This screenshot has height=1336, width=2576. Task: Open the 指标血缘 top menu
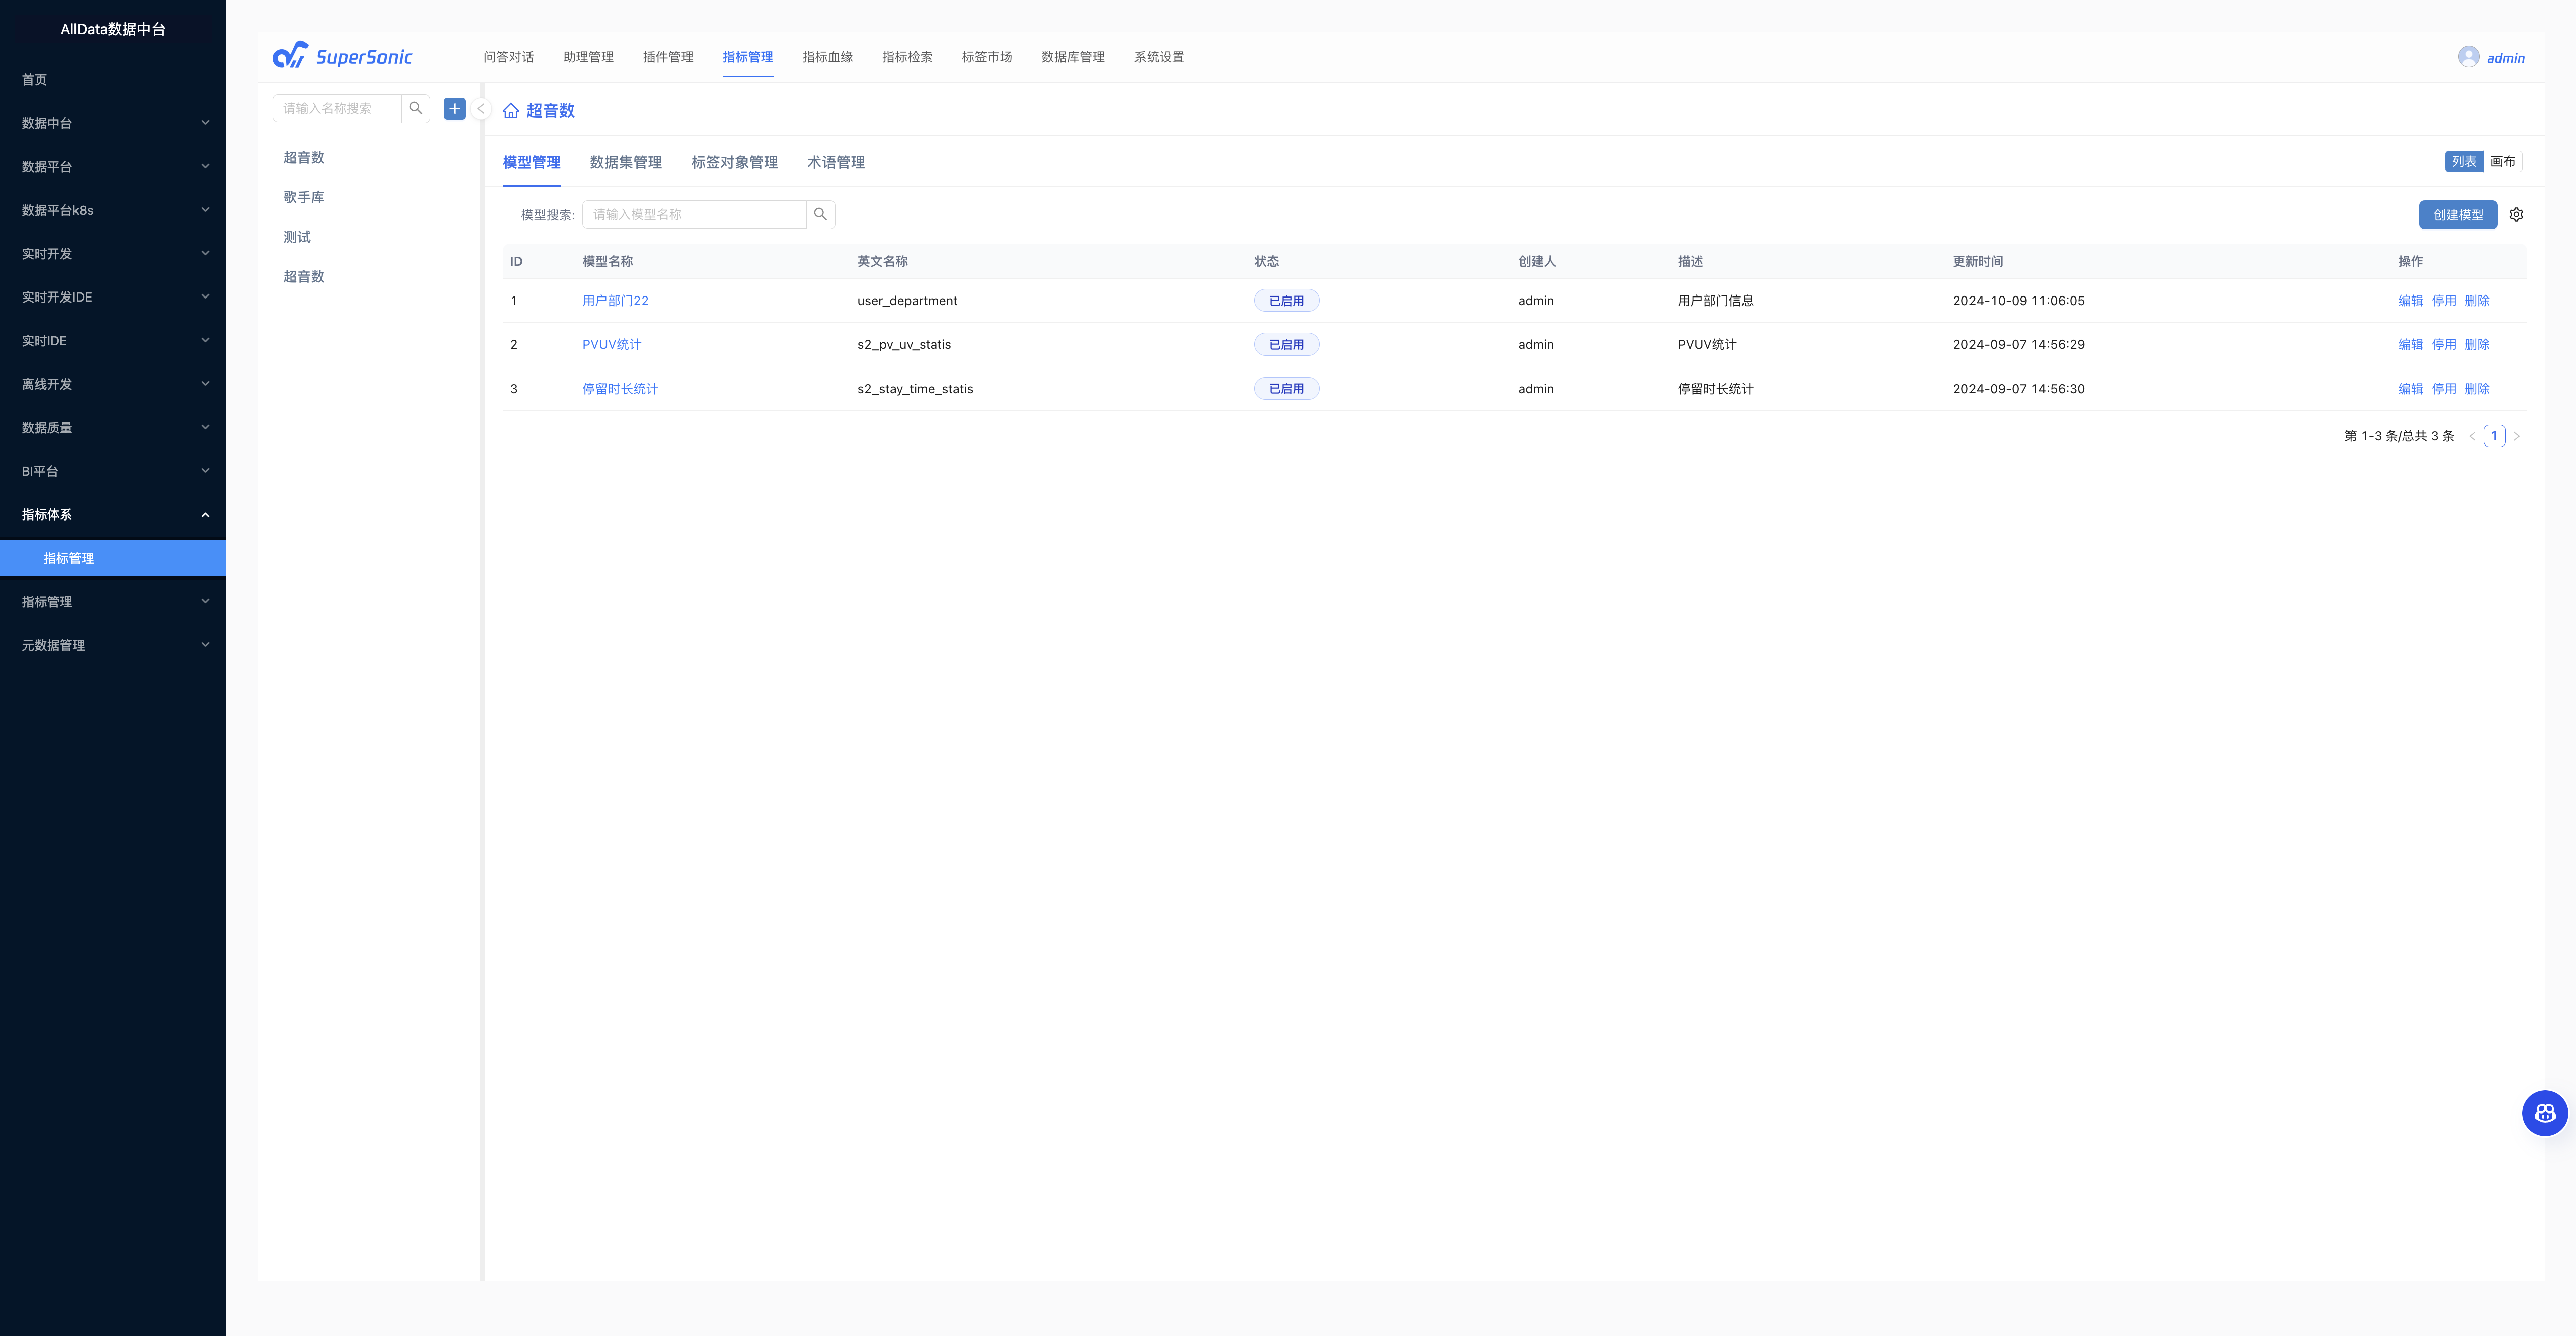coord(827,57)
